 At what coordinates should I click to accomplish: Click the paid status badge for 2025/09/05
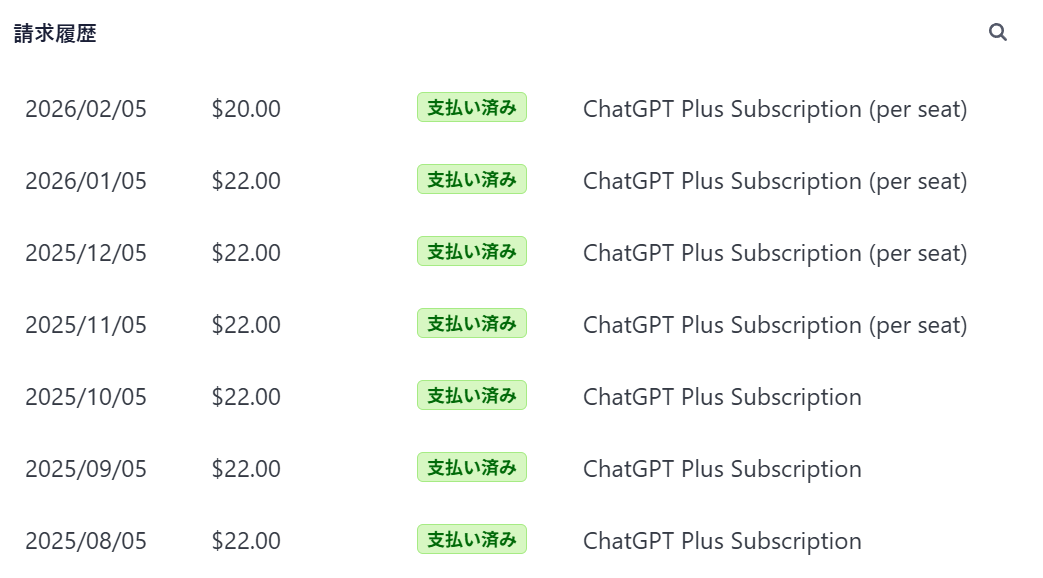pos(471,468)
